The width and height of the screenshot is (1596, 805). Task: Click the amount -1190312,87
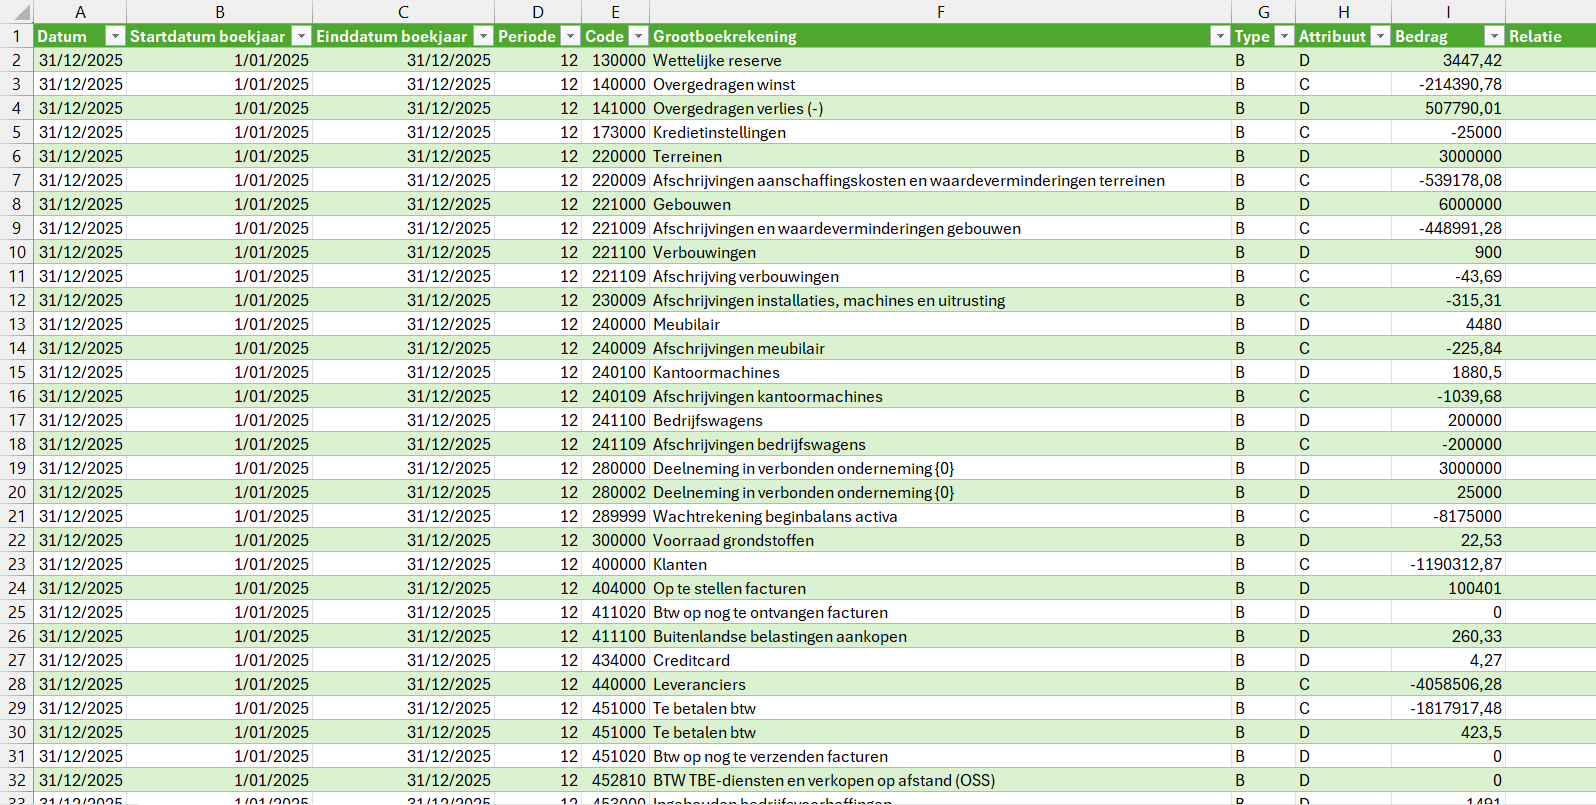[1448, 564]
